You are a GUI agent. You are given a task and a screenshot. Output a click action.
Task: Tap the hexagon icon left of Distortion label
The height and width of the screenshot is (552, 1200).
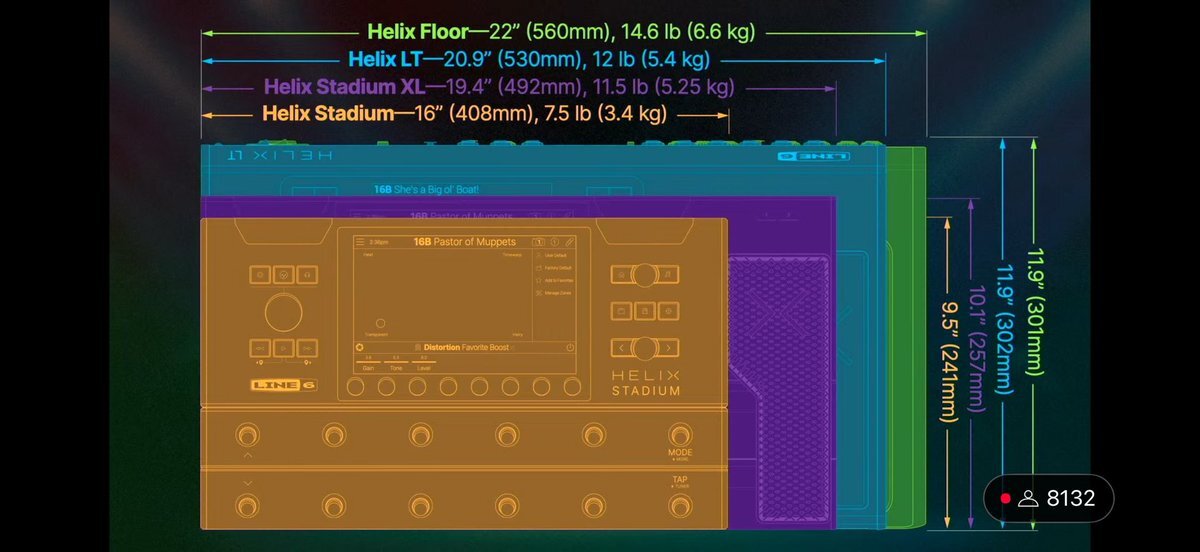pos(360,347)
